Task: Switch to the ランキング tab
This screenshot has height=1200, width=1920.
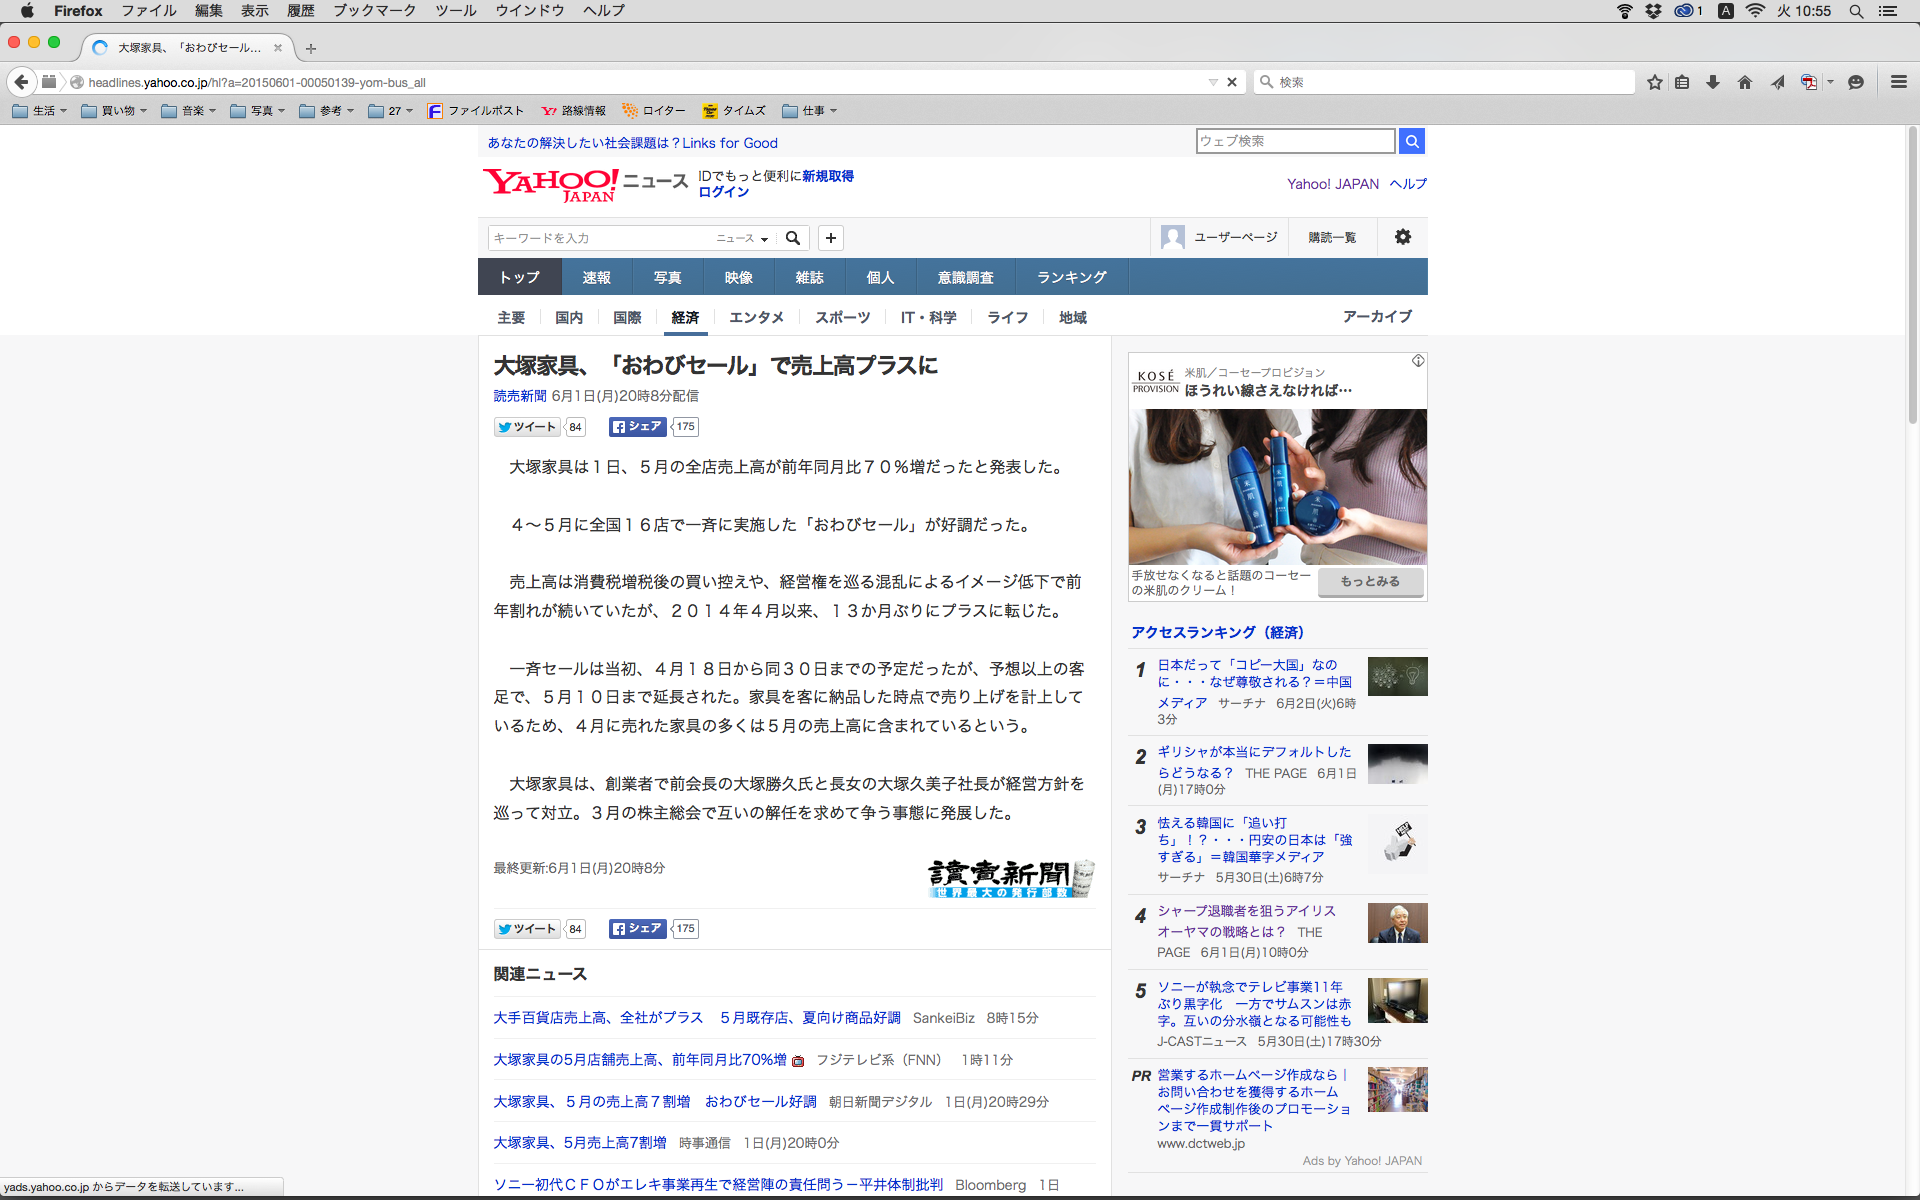Action: 1071,277
